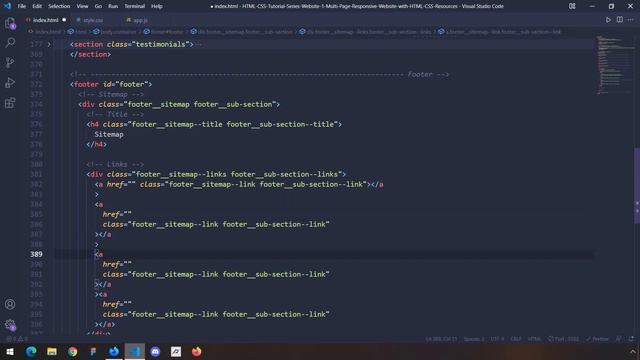Open div.footer__sitemap--links breadcrumb dropdown
Image resolution: width=640 pixels, height=360 pixels.
[x=369, y=31]
